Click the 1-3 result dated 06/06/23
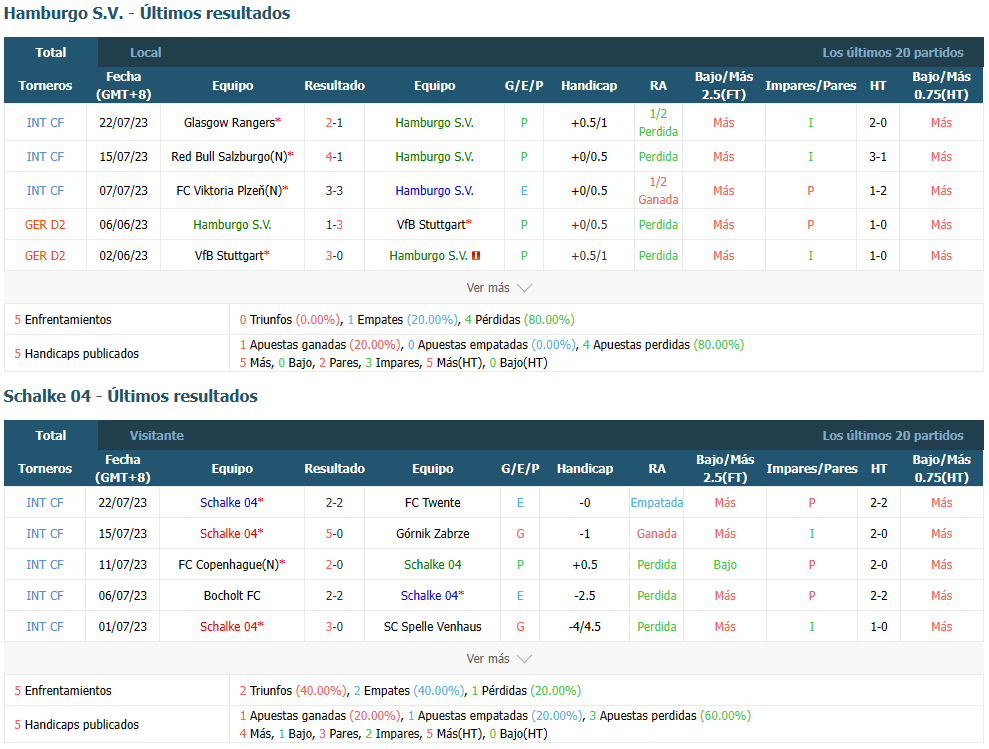Image resolution: width=989 pixels, height=749 pixels. coord(334,225)
